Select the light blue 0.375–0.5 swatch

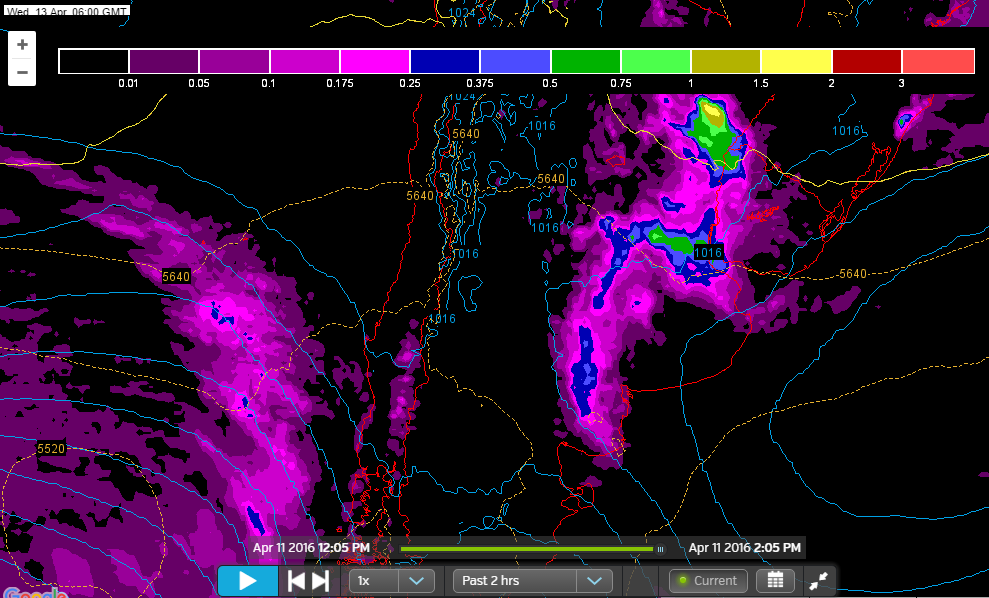(x=515, y=61)
